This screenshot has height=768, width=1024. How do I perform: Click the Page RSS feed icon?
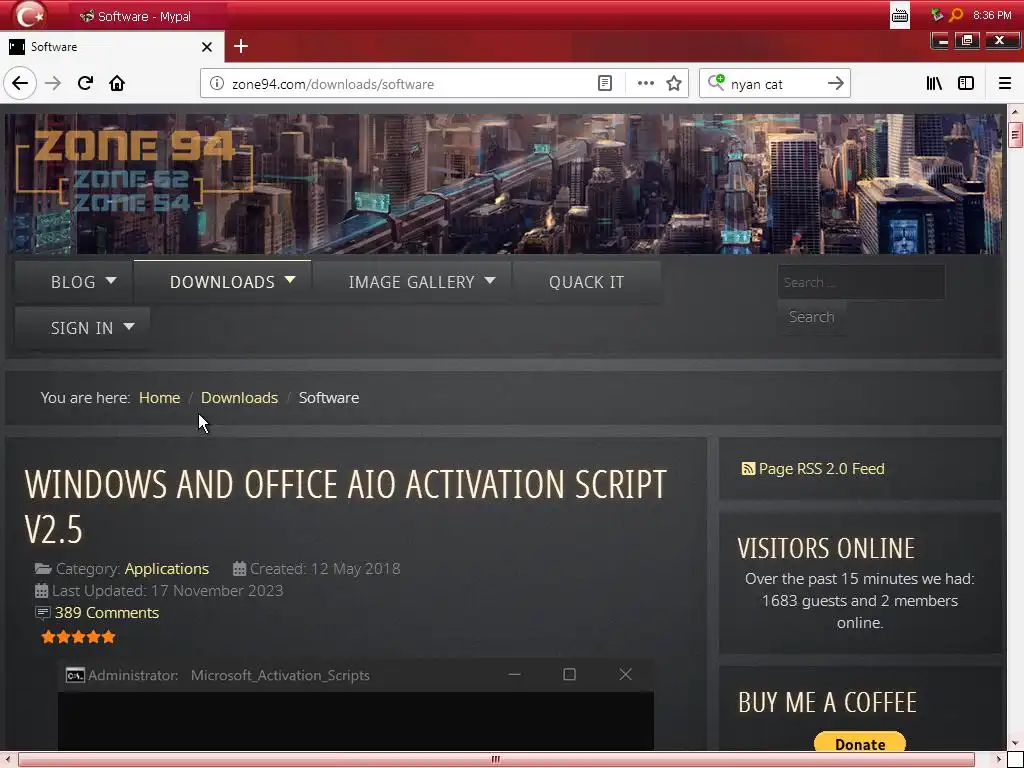tap(748, 468)
